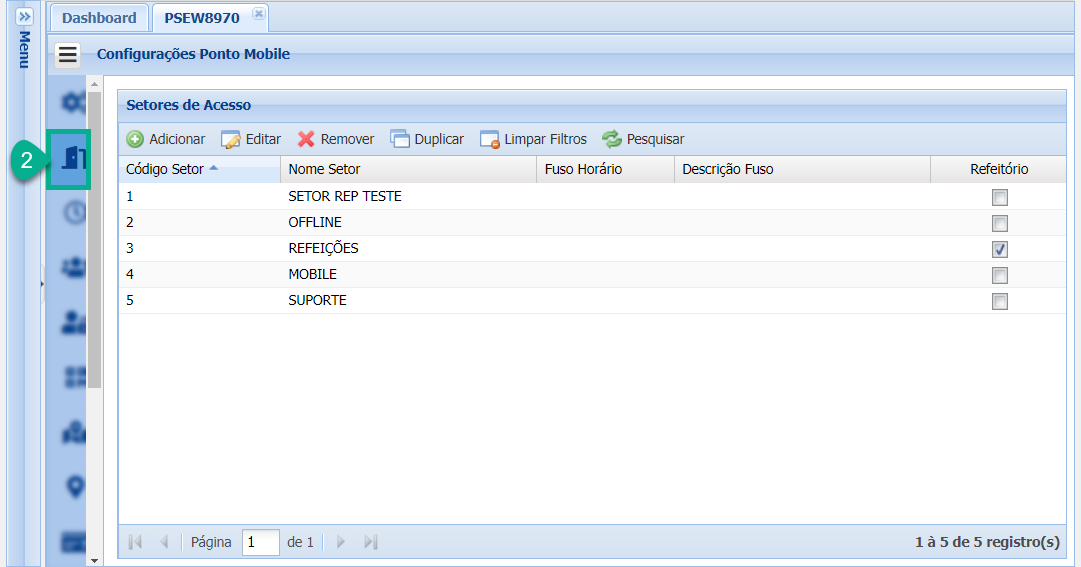Go to next page arrow

(341, 542)
